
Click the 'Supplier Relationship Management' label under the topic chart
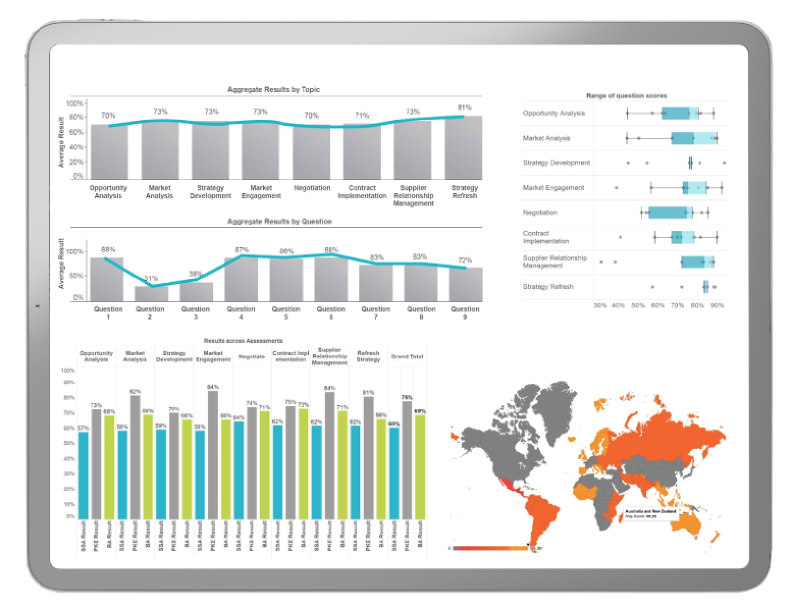(x=413, y=195)
